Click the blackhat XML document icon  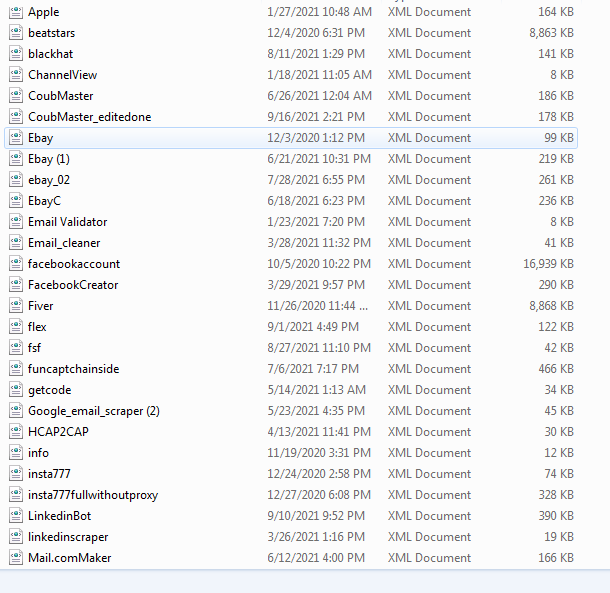pos(16,54)
